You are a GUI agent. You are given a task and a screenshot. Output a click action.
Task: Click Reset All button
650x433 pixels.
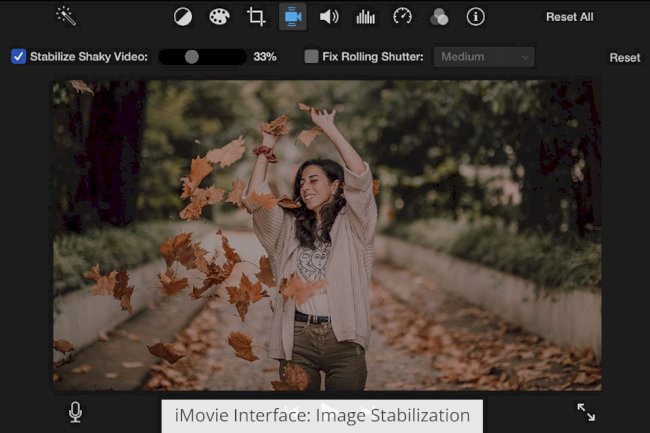click(x=570, y=17)
